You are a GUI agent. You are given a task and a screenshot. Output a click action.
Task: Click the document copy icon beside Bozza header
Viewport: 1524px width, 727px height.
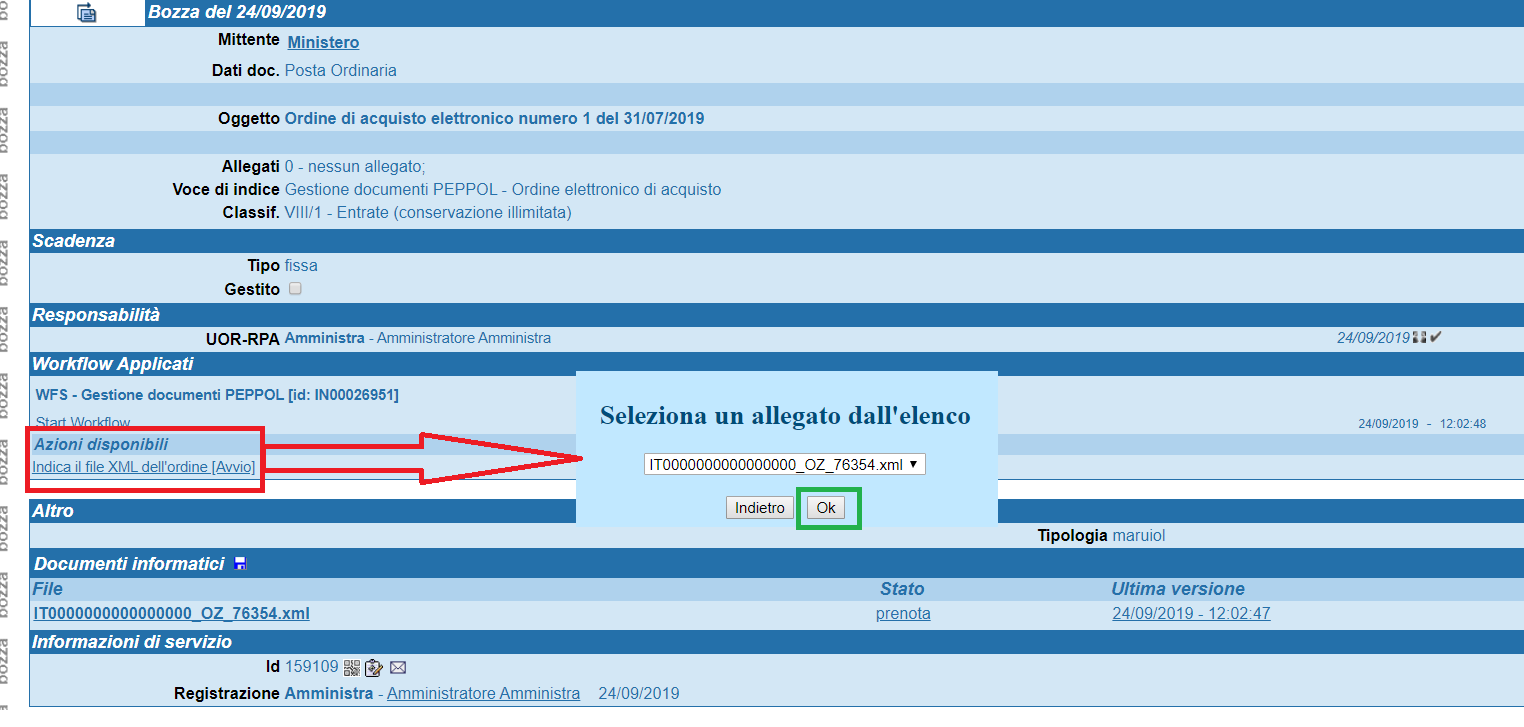pos(87,13)
